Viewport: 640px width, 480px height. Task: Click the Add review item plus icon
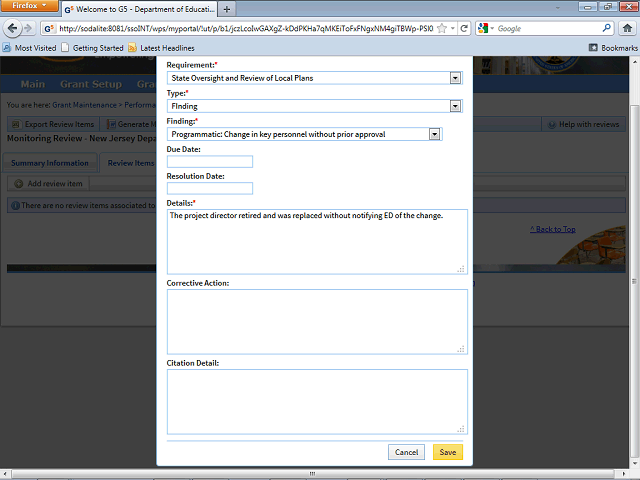pos(18,184)
